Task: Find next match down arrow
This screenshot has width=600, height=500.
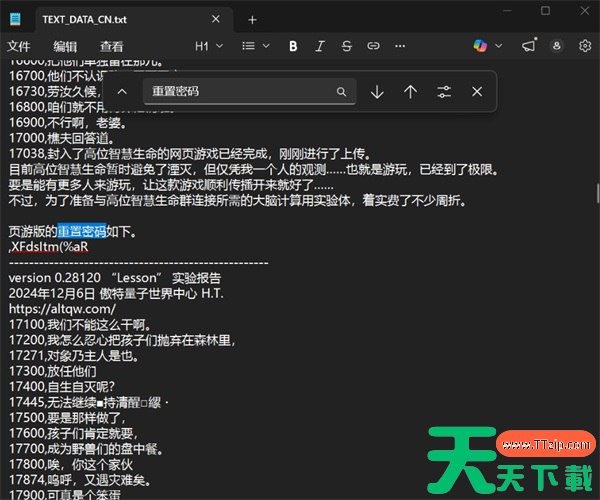Action: tap(377, 92)
